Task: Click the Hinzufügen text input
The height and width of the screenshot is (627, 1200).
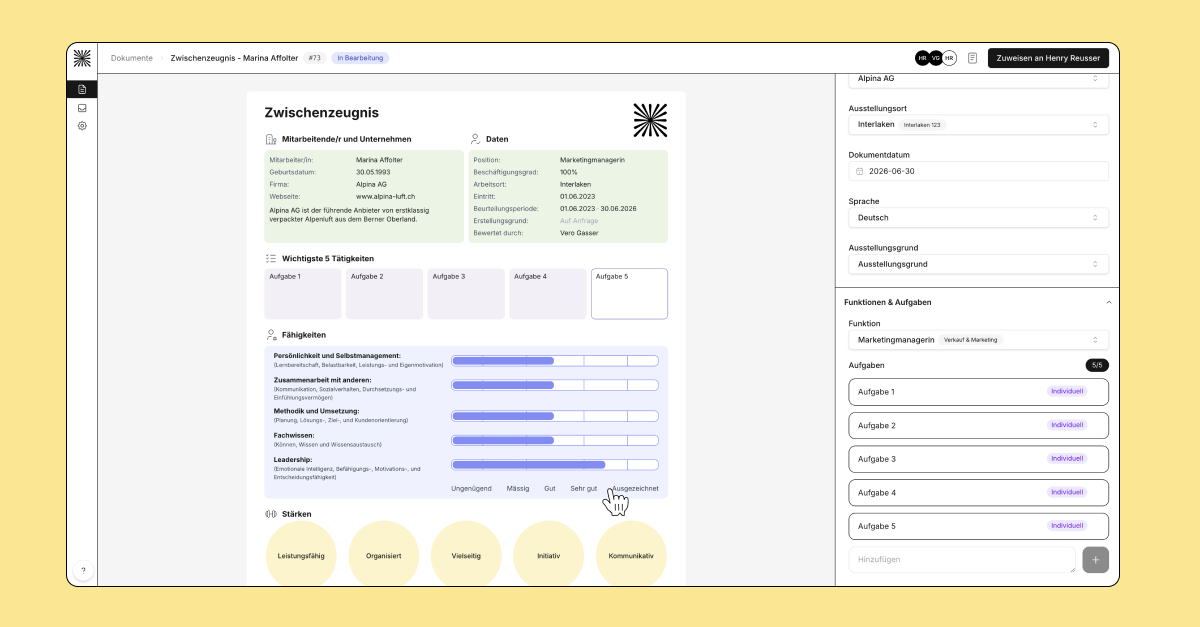Action: pyautogui.click(x=962, y=560)
